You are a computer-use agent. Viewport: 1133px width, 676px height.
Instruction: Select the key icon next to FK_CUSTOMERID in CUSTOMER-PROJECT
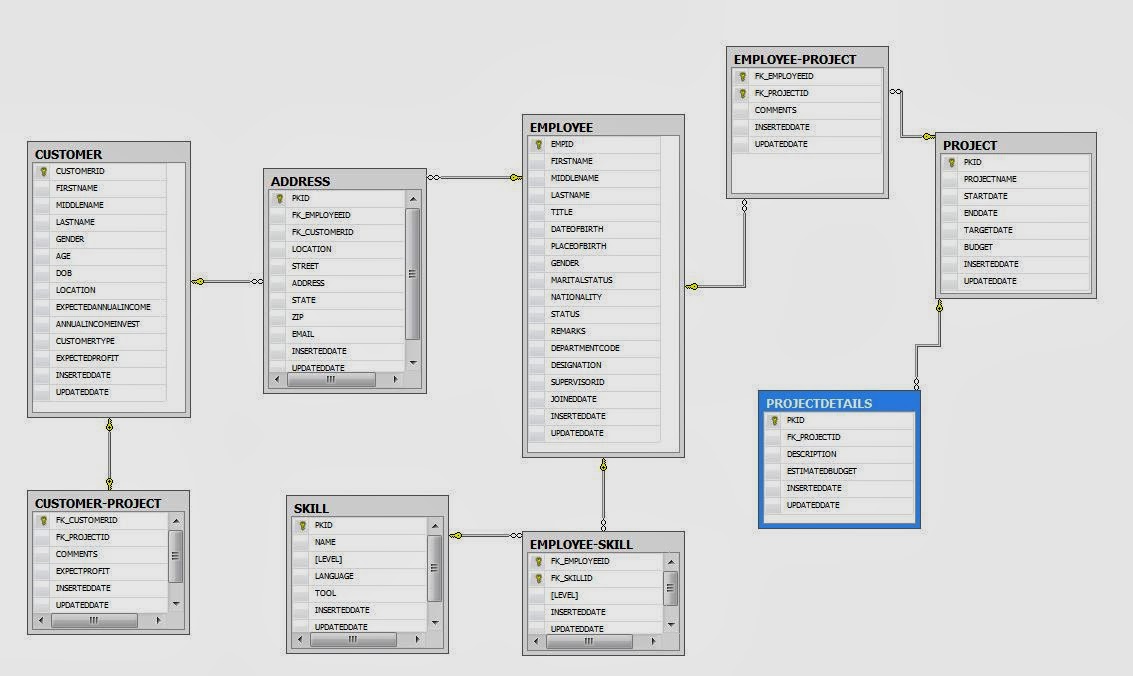pos(42,520)
